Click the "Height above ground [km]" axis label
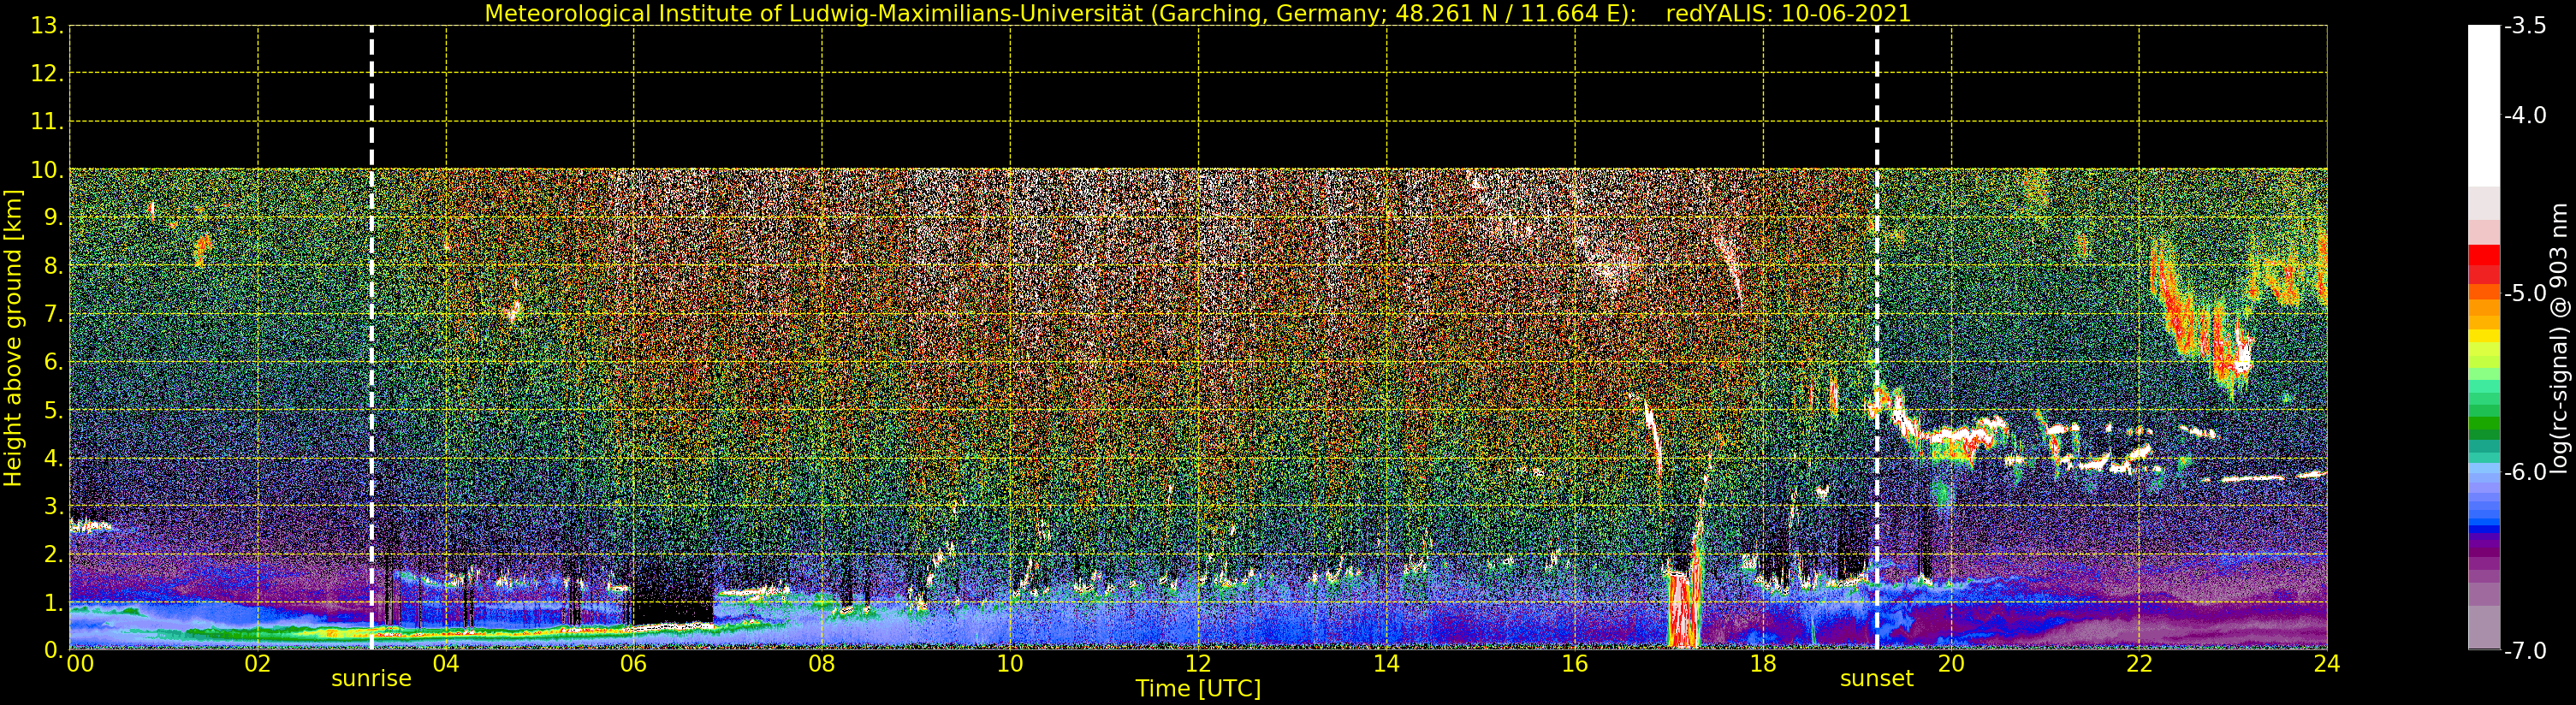The height and width of the screenshot is (705, 2576). coord(13,338)
